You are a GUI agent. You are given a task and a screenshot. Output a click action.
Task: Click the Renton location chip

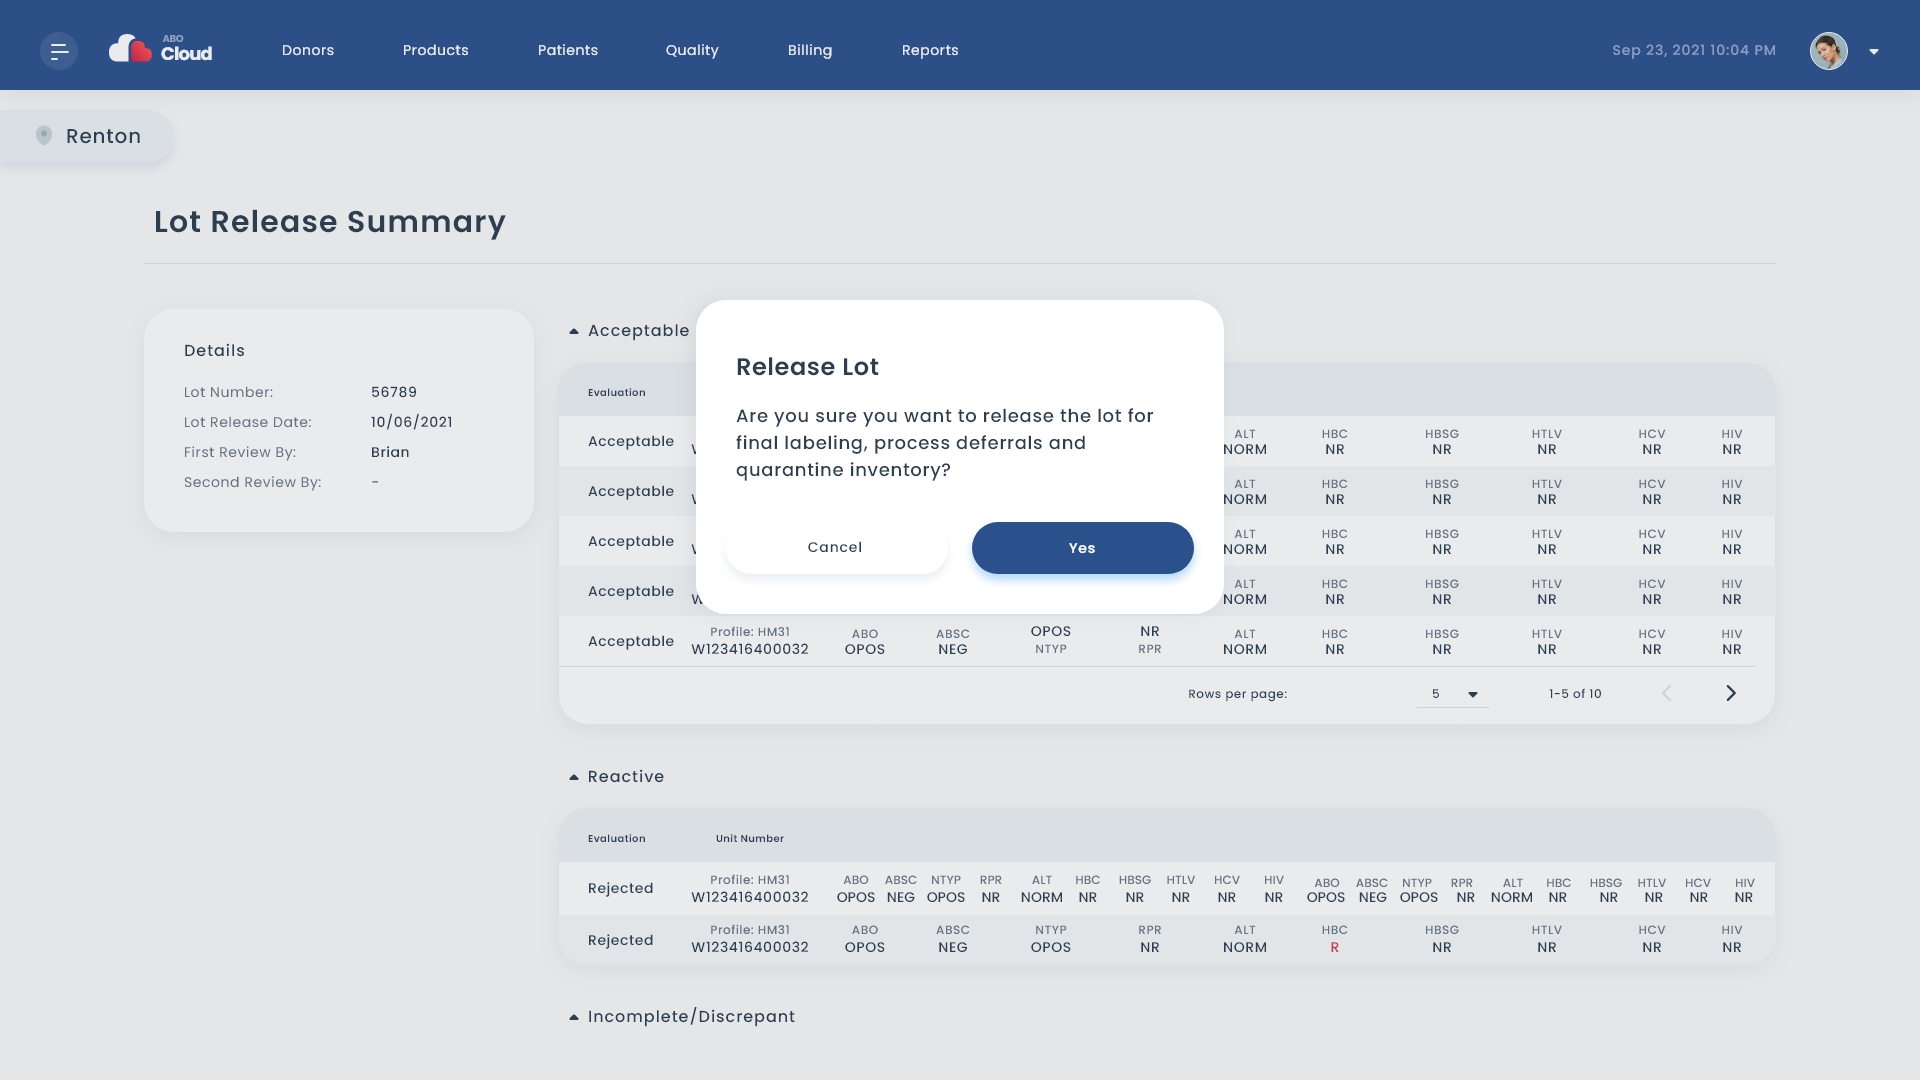pos(87,136)
